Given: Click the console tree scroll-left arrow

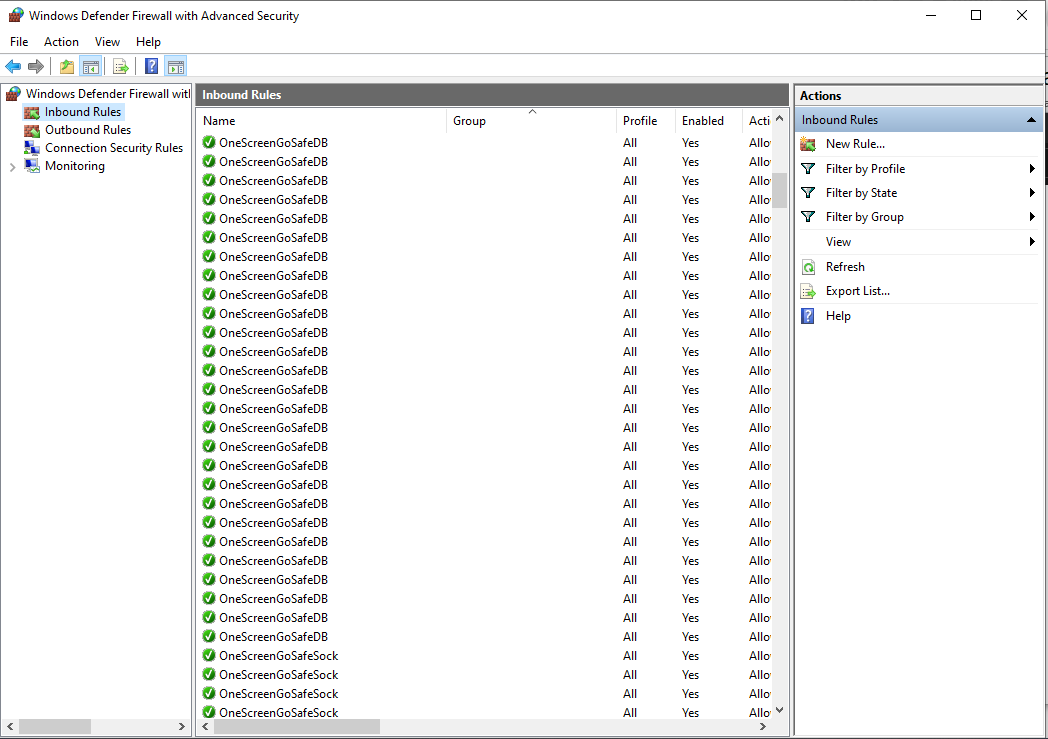Looking at the screenshot, I should [x=10, y=726].
